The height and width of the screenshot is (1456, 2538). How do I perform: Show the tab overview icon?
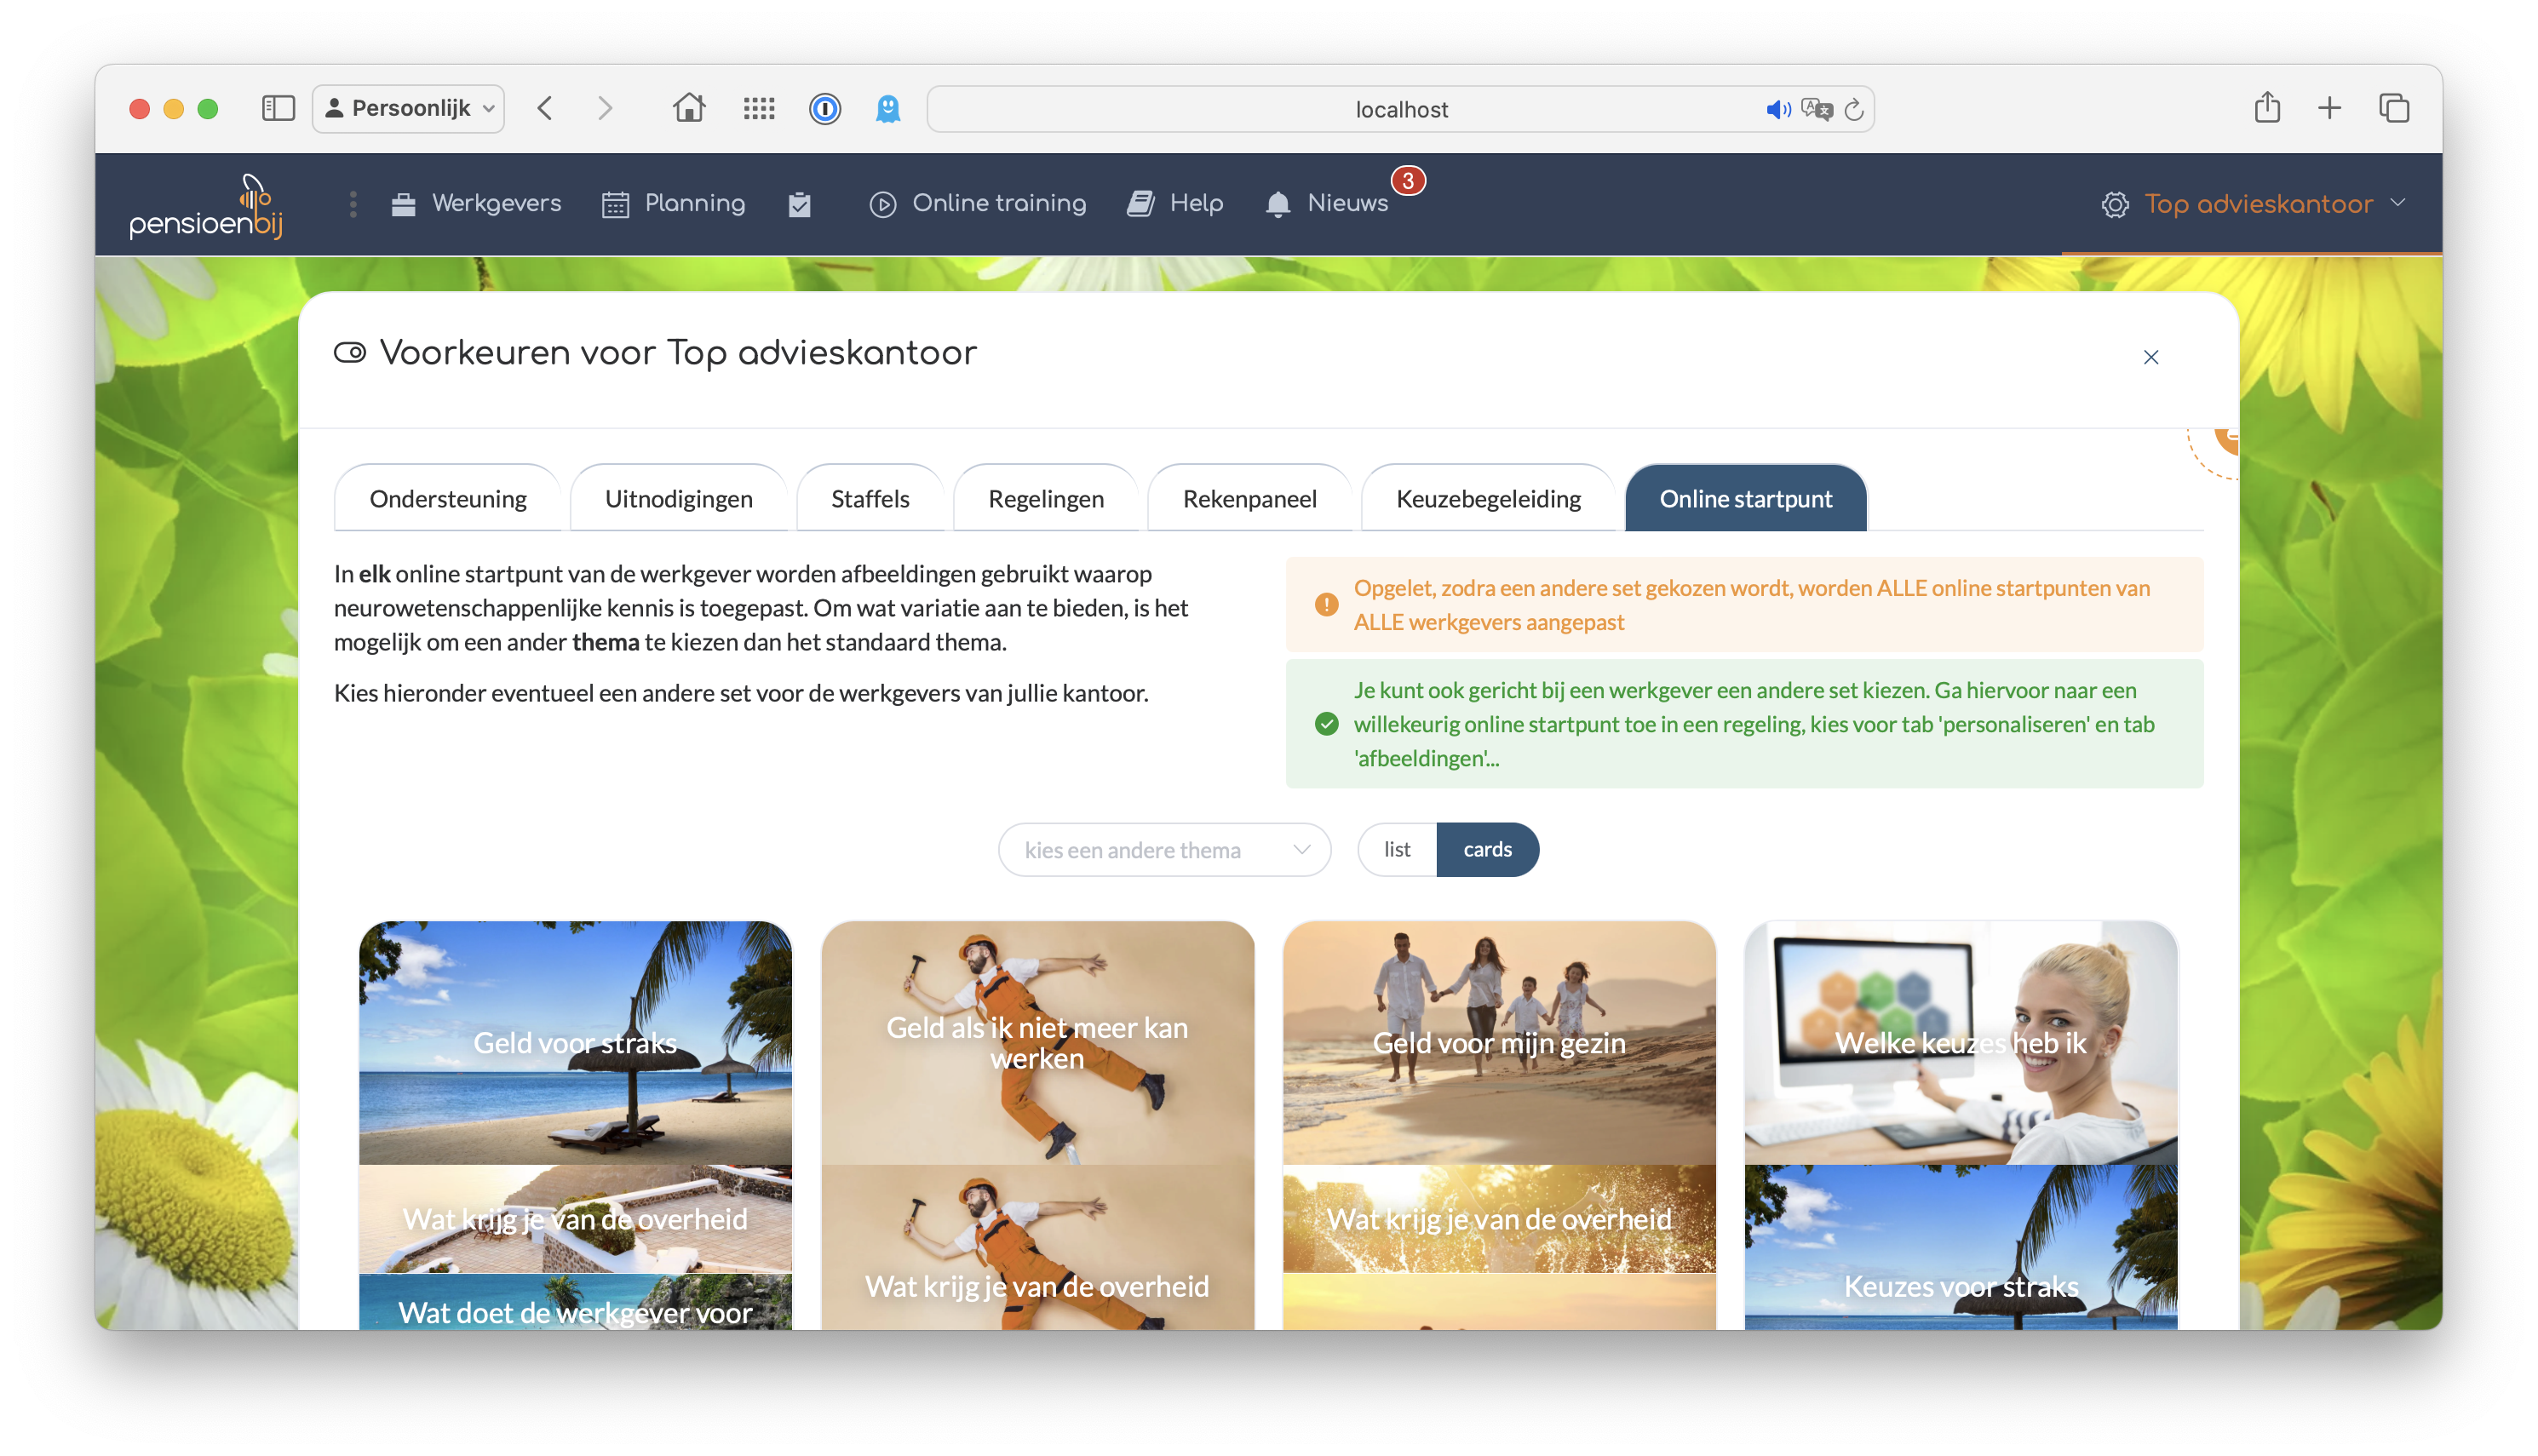(2394, 108)
